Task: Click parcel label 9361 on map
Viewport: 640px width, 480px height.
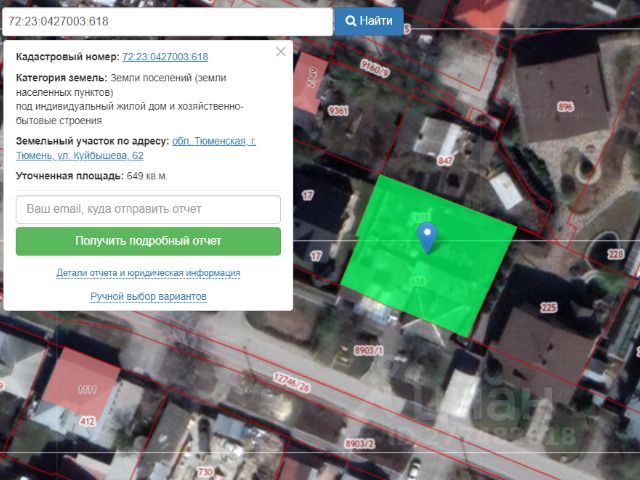Action: tap(337, 111)
